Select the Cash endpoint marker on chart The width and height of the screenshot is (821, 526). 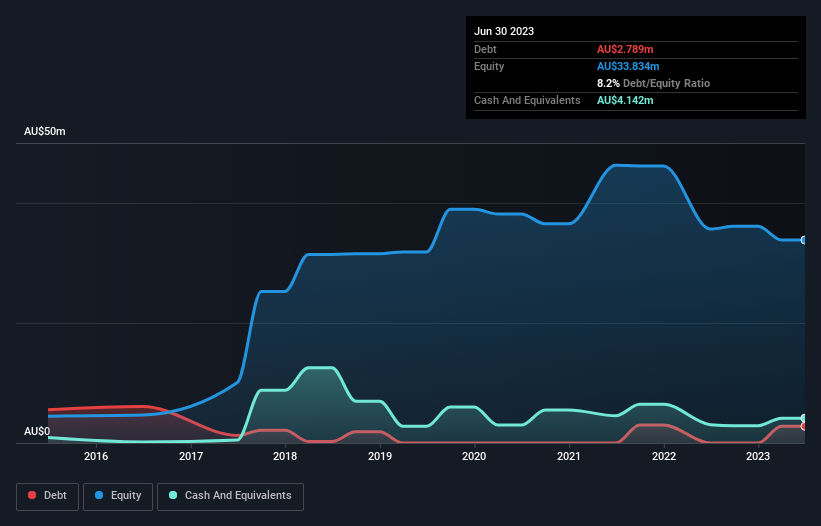coord(804,418)
